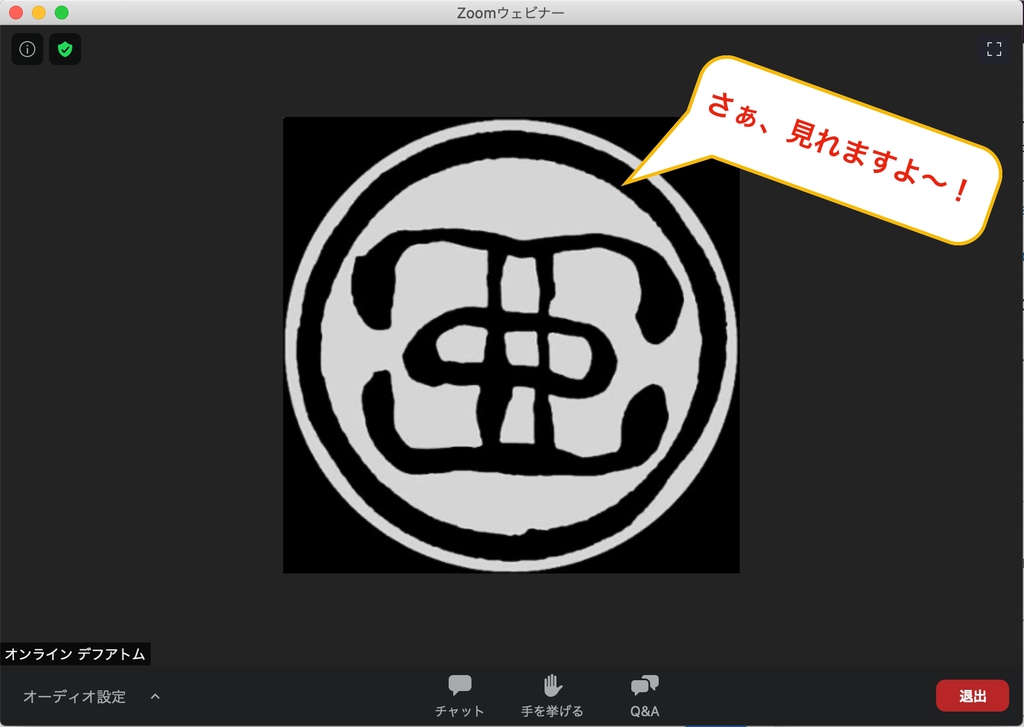Leave webinar with 退出 button
This screenshot has width=1024, height=727.
click(x=972, y=696)
